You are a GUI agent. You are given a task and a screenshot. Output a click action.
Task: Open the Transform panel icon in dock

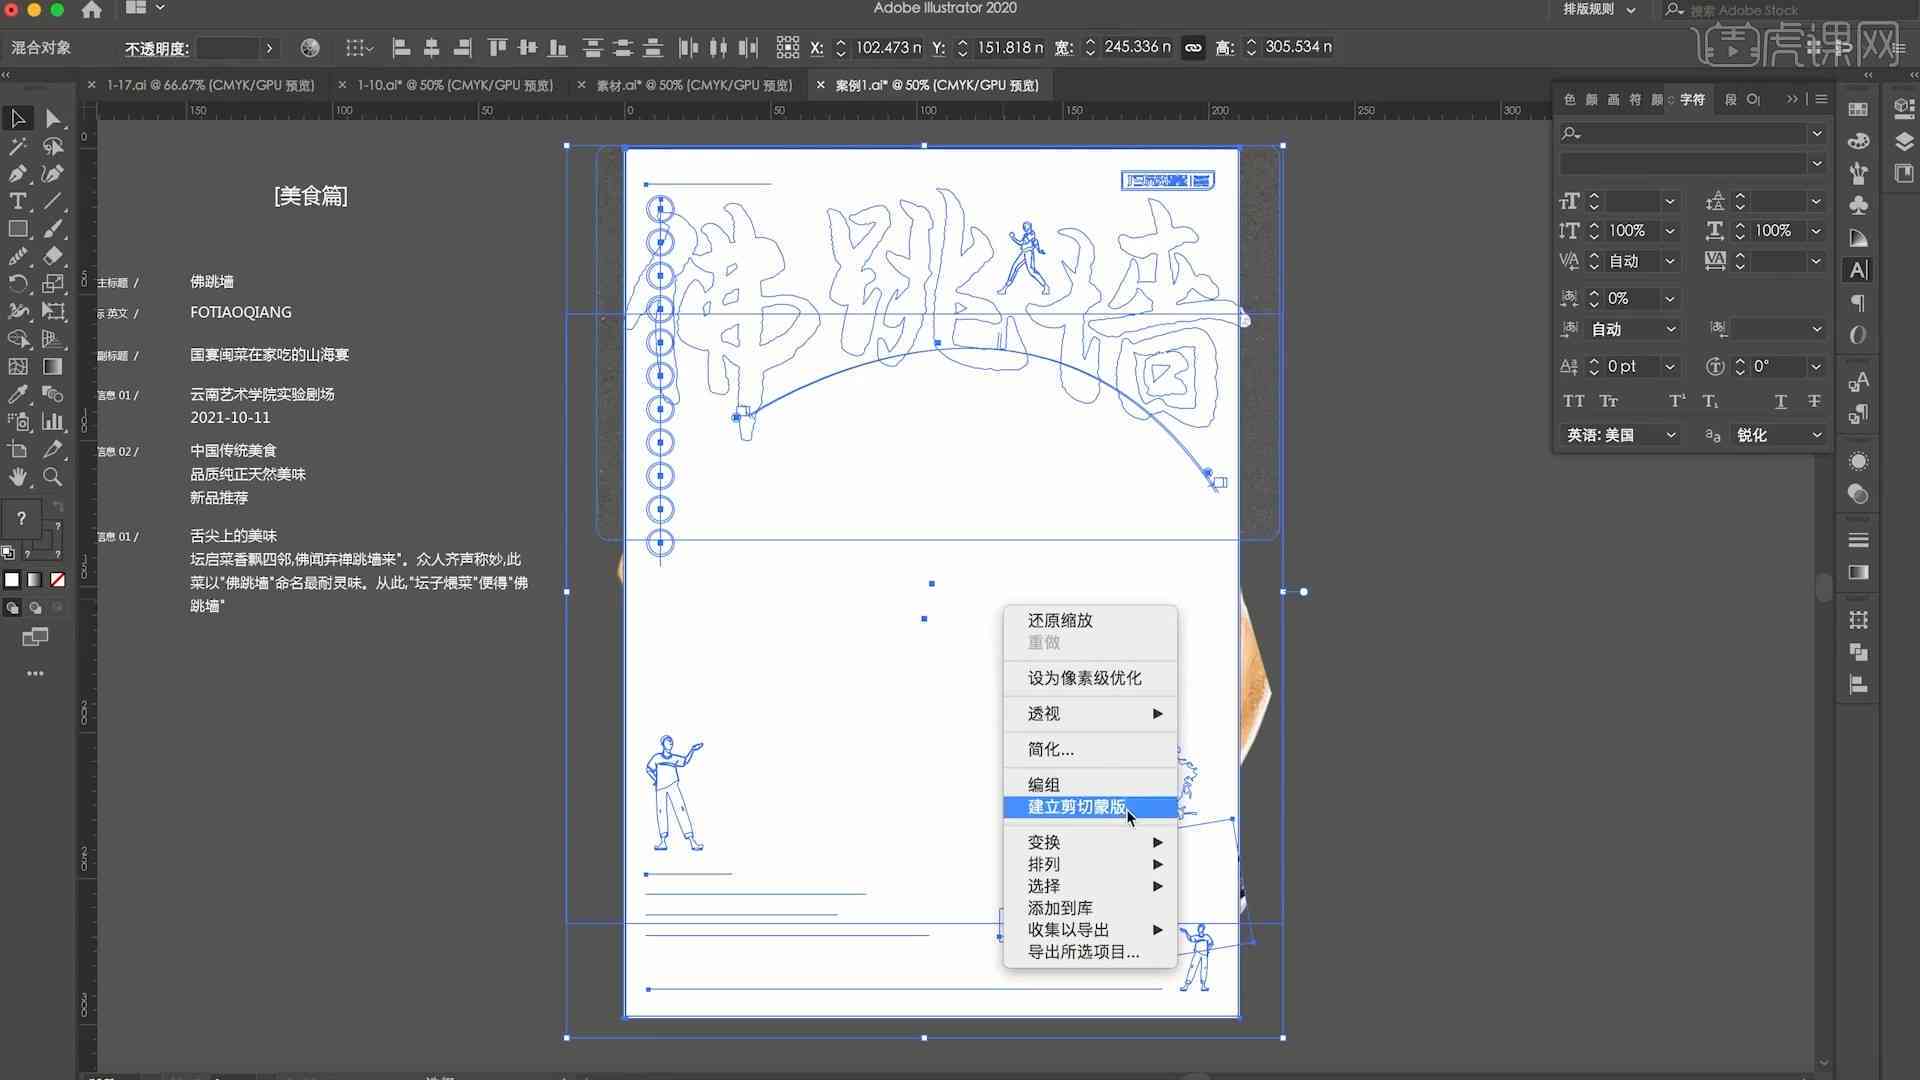click(x=1859, y=620)
